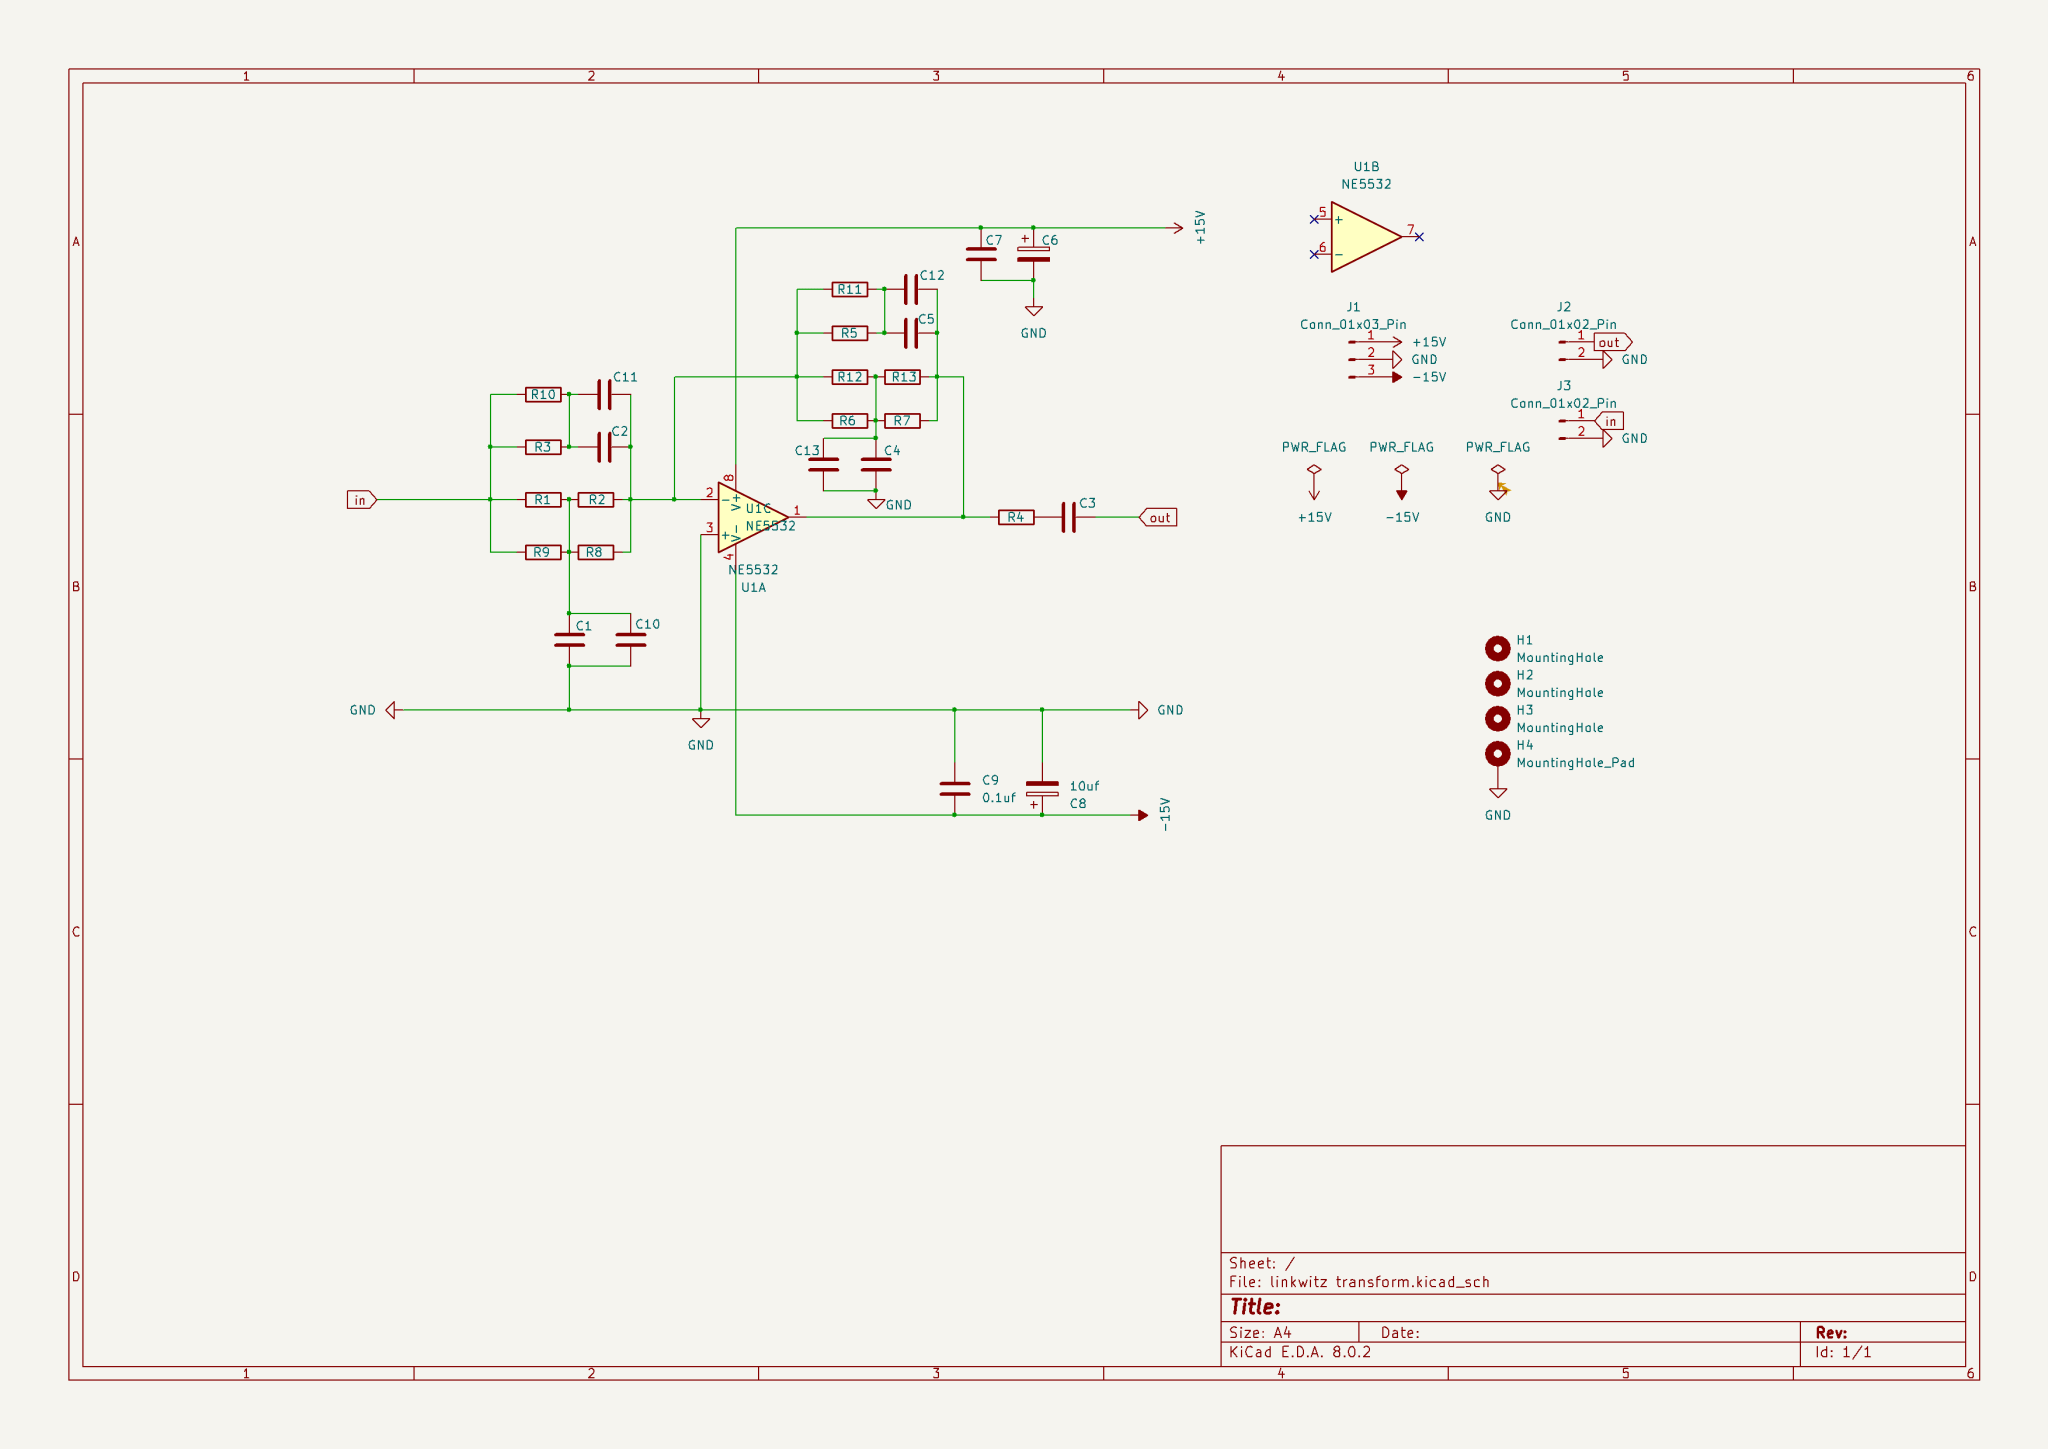Image resolution: width=2048 pixels, height=1449 pixels.
Task: Click the 'Size: A4' title block entry
Action: [x=1260, y=1332]
